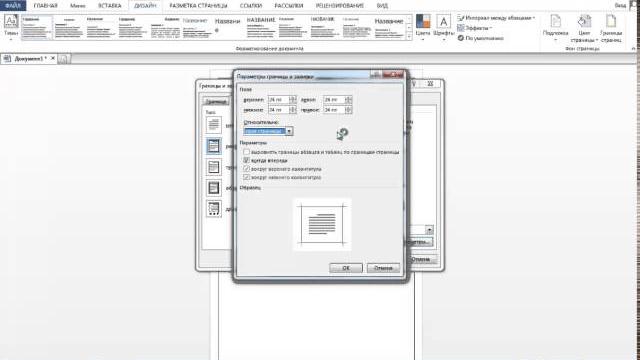Switch to the ВСТАВКА ribbon tab
The width and height of the screenshot is (640, 360).
pos(109,6)
